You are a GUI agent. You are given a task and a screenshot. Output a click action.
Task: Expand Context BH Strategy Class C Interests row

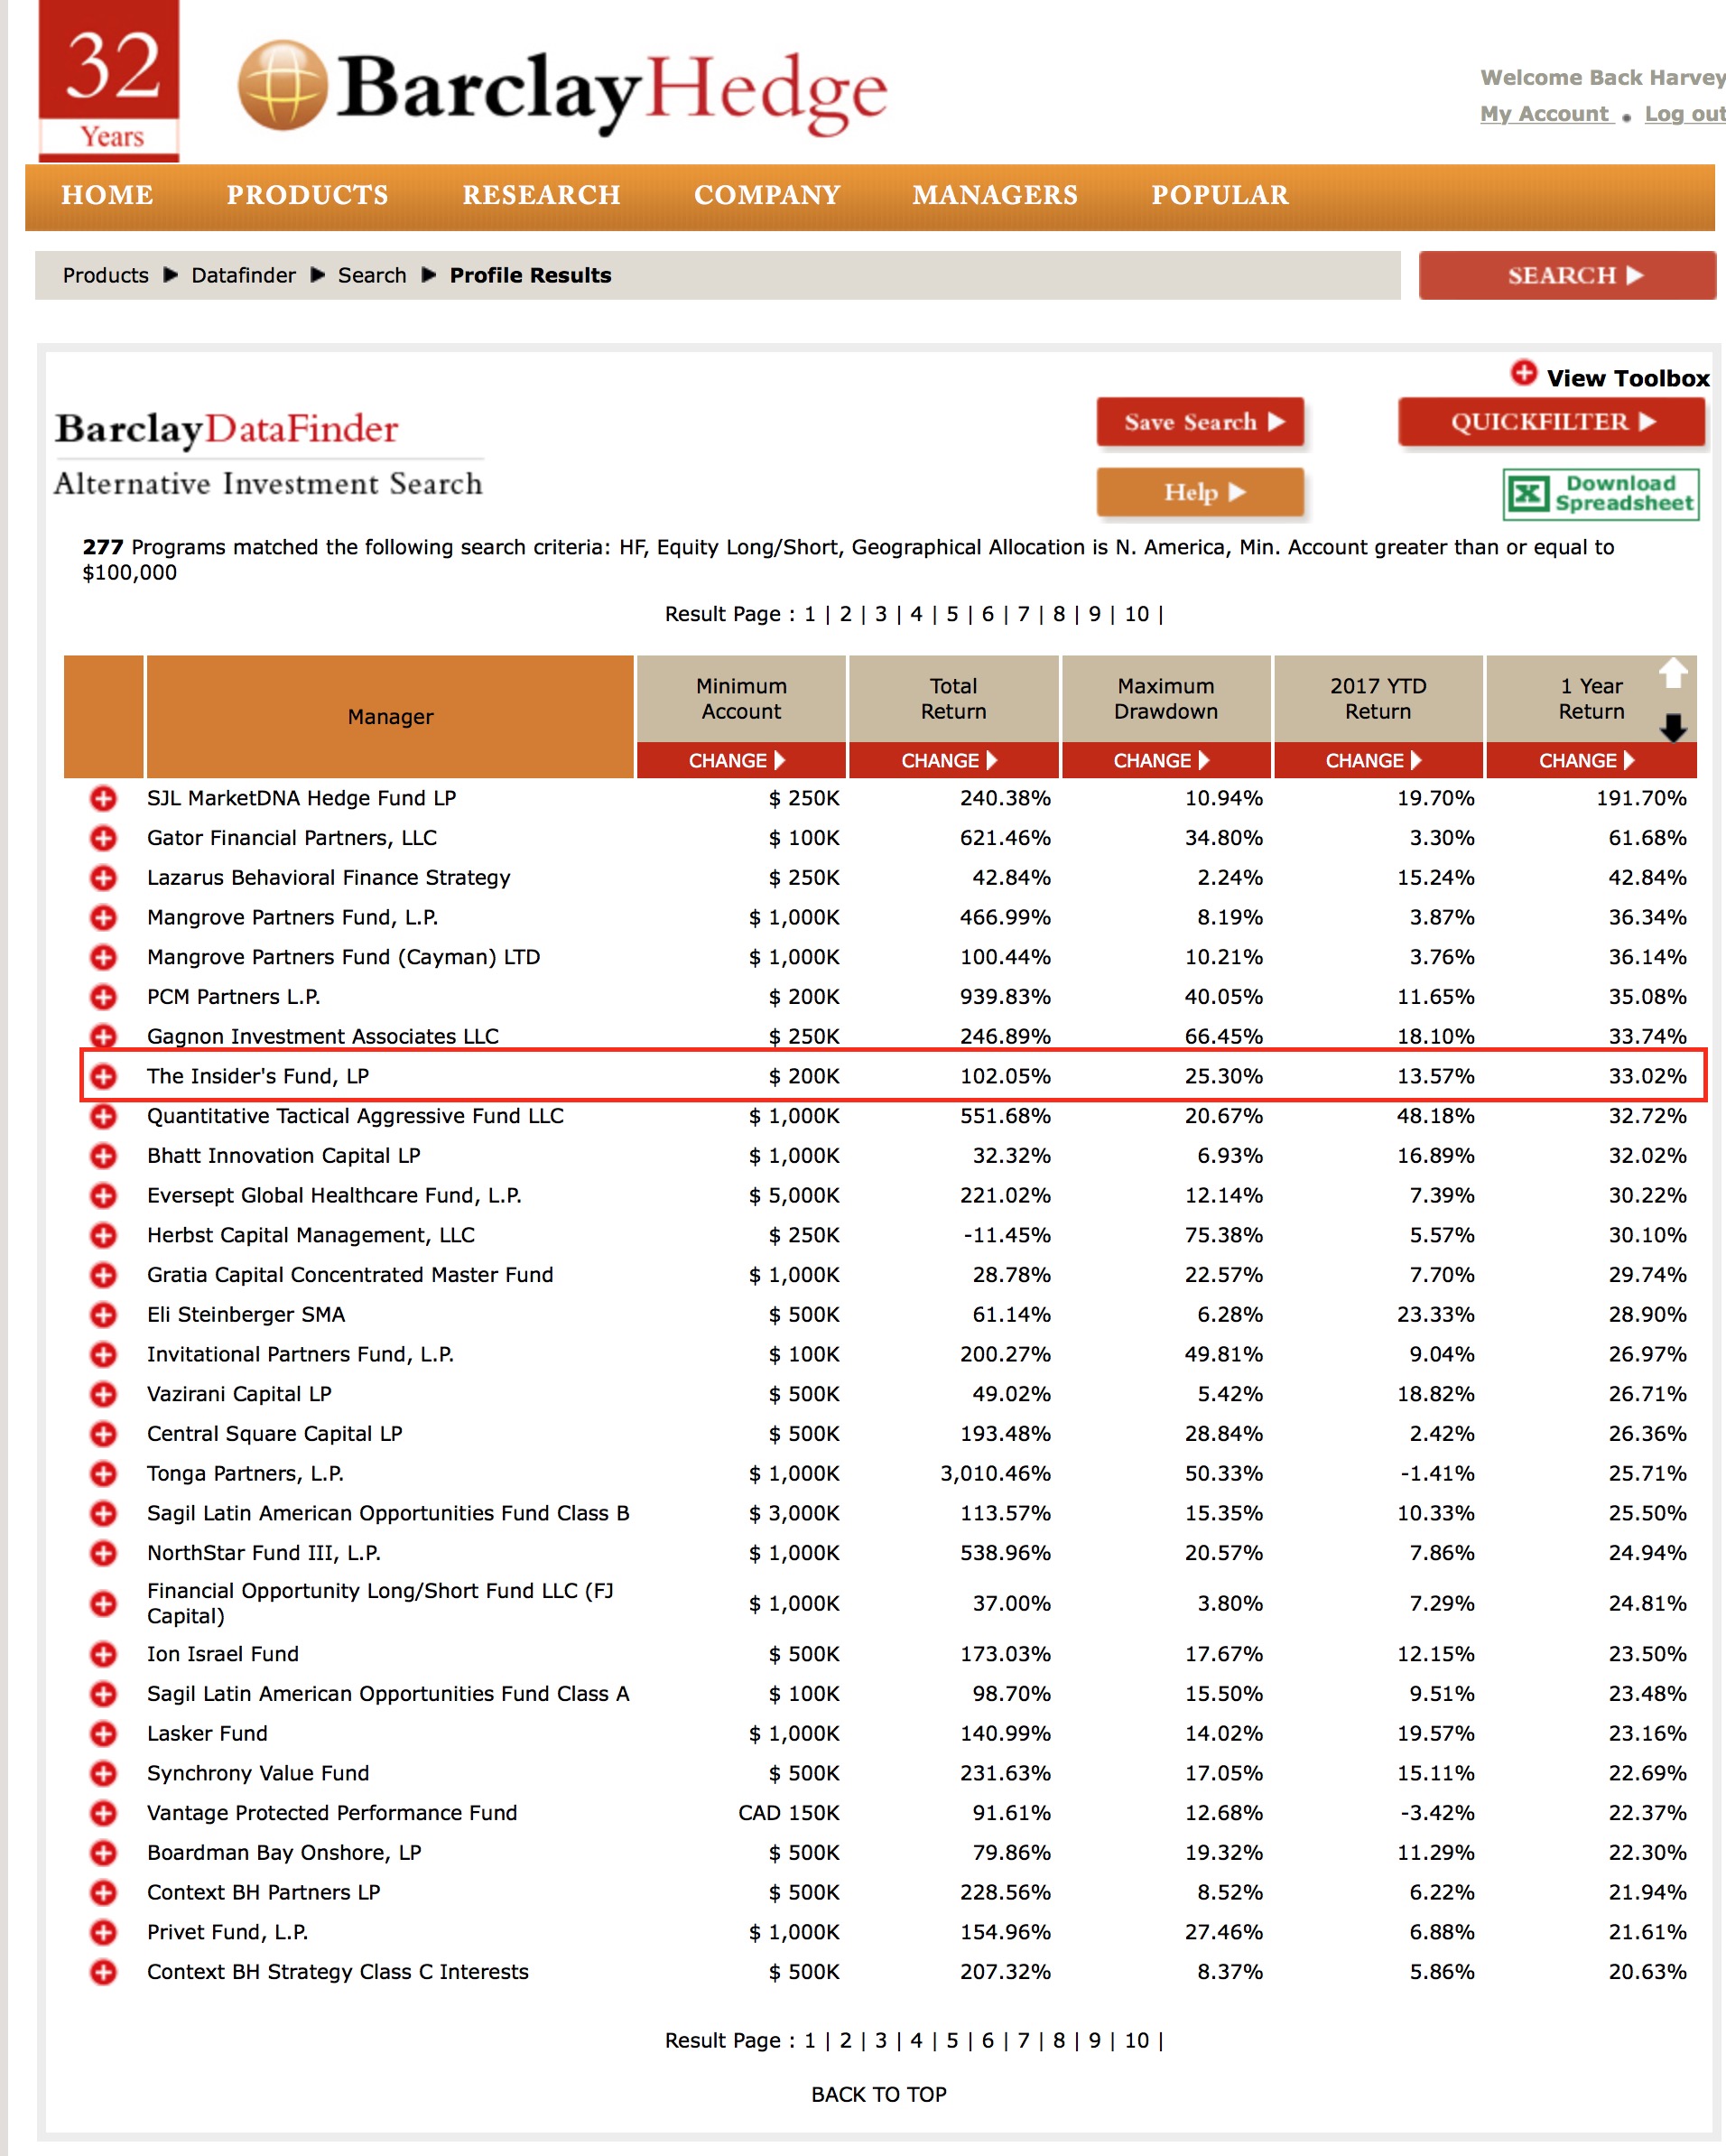103,1972
